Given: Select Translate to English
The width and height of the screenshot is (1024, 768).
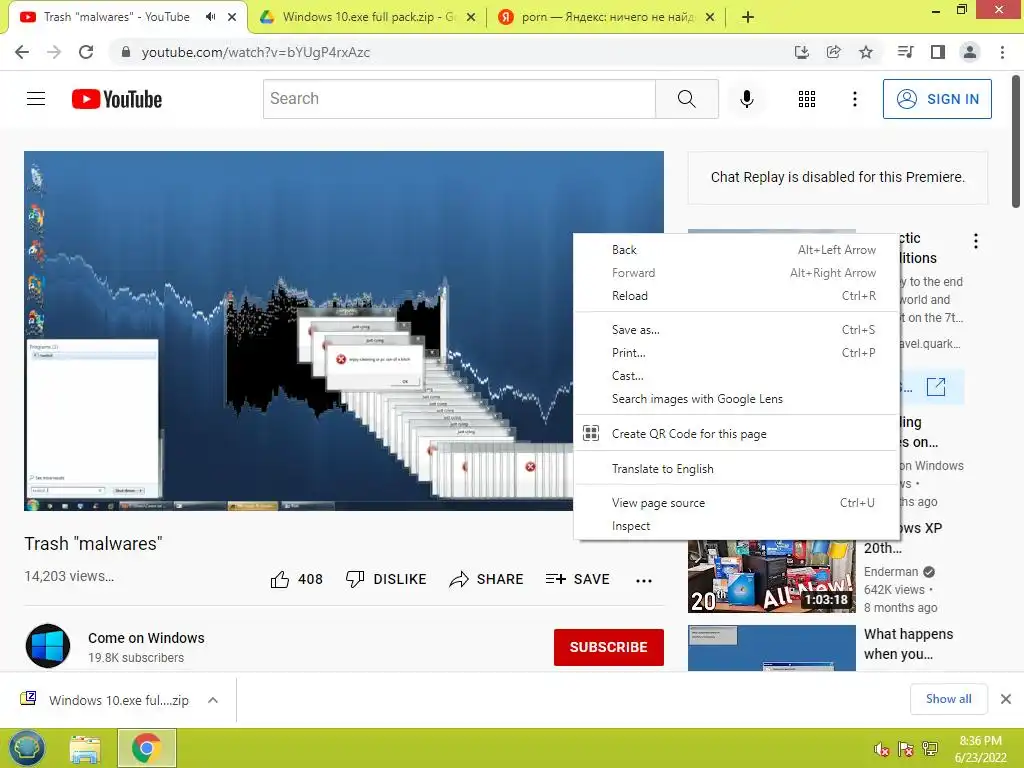Looking at the screenshot, I should (x=737, y=469).
